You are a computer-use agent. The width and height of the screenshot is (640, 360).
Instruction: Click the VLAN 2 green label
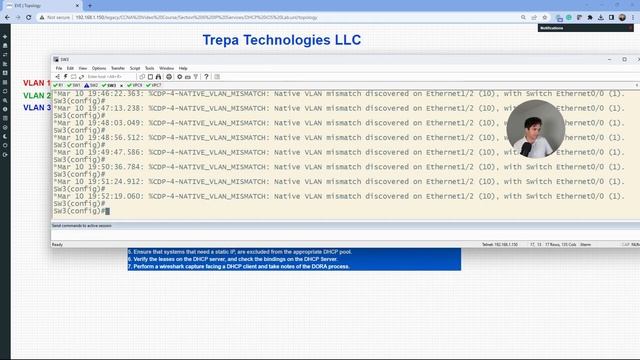point(37,96)
